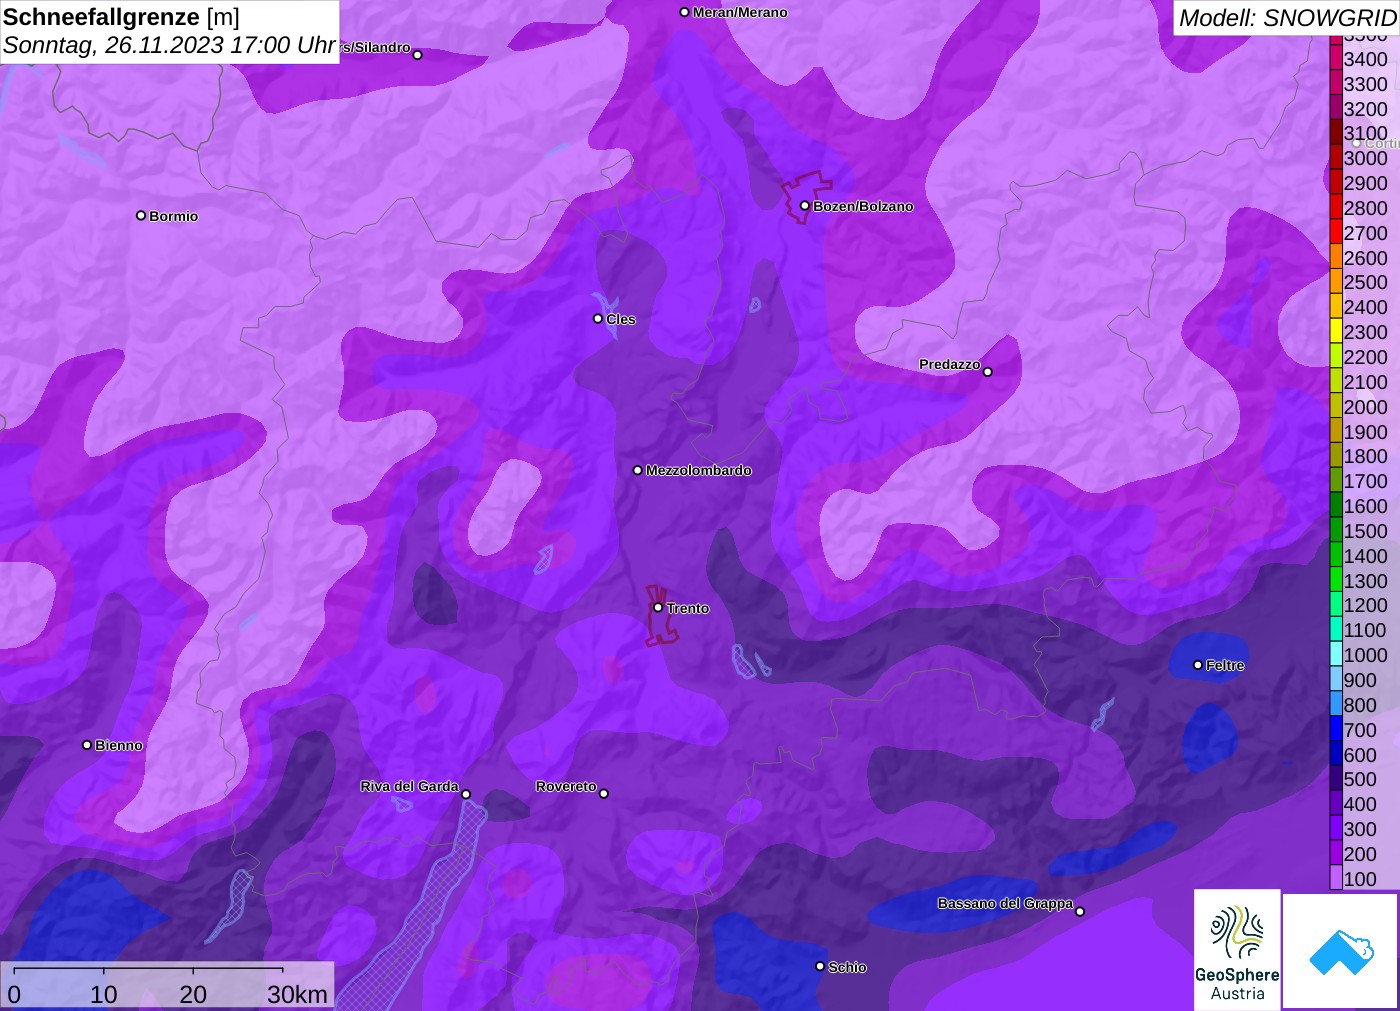Image resolution: width=1400 pixels, height=1011 pixels.
Task: Select the date "Sonntag, 26.11.2023 17:00 Uhr"
Action: pyautogui.click(x=169, y=45)
